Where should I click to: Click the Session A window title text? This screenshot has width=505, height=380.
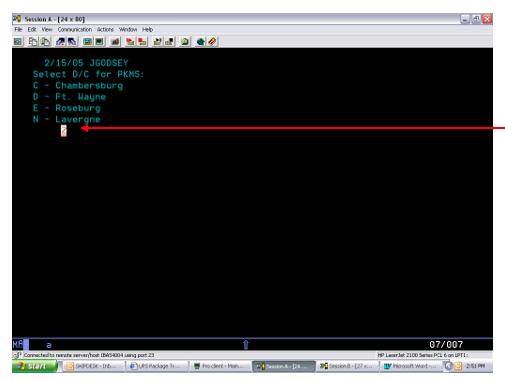tap(55, 19)
